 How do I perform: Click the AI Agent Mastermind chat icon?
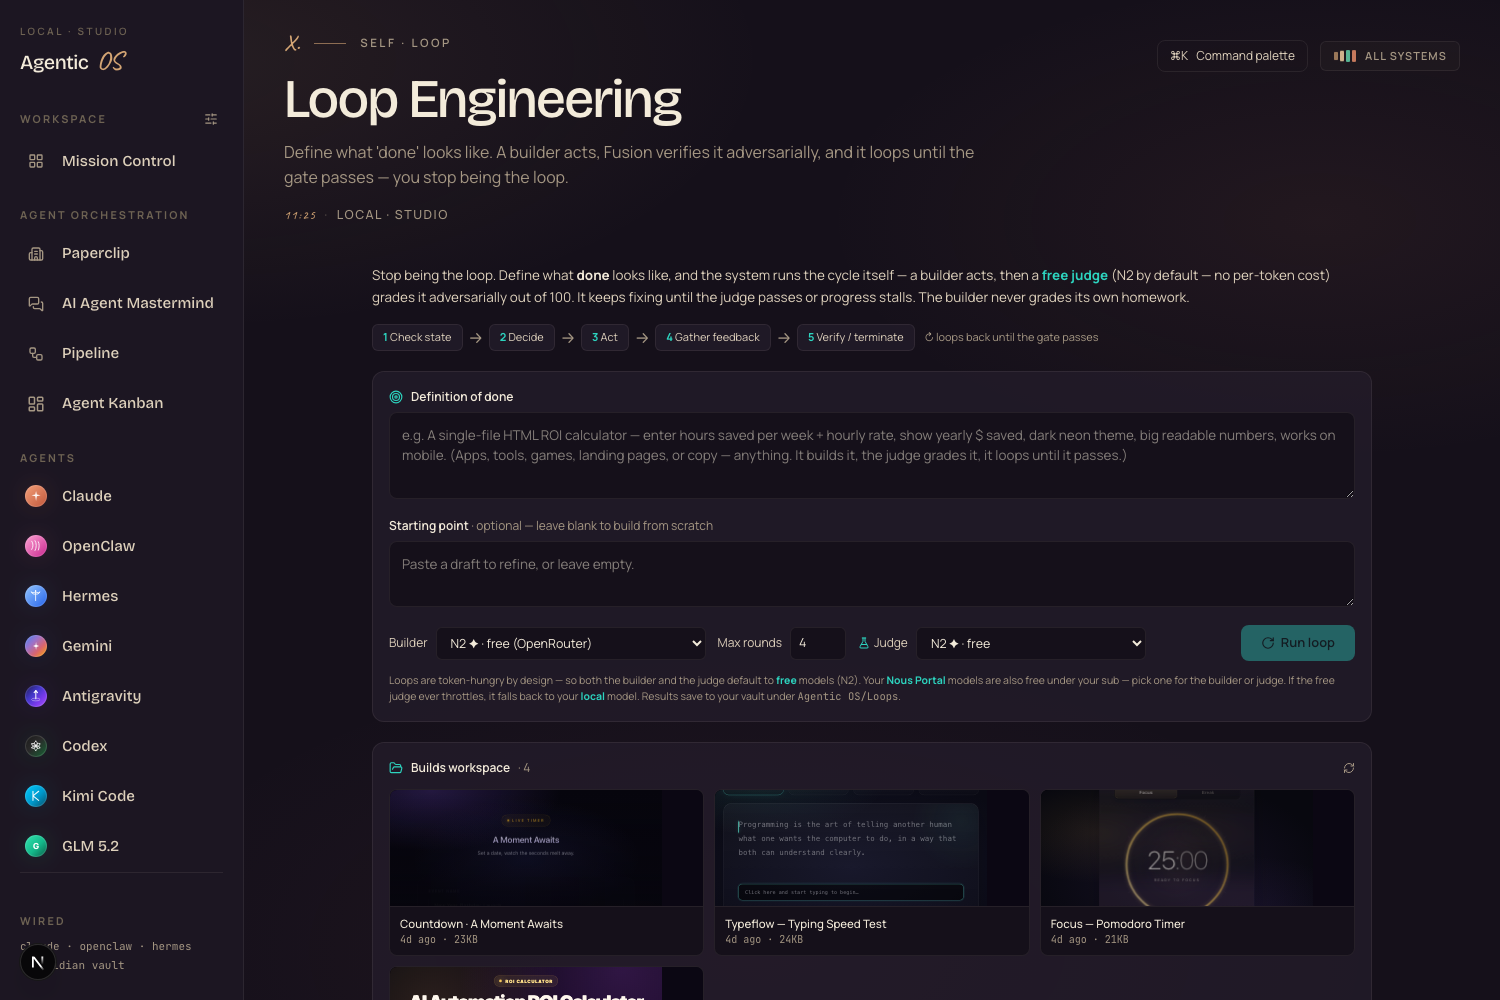[x=36, y=303]
